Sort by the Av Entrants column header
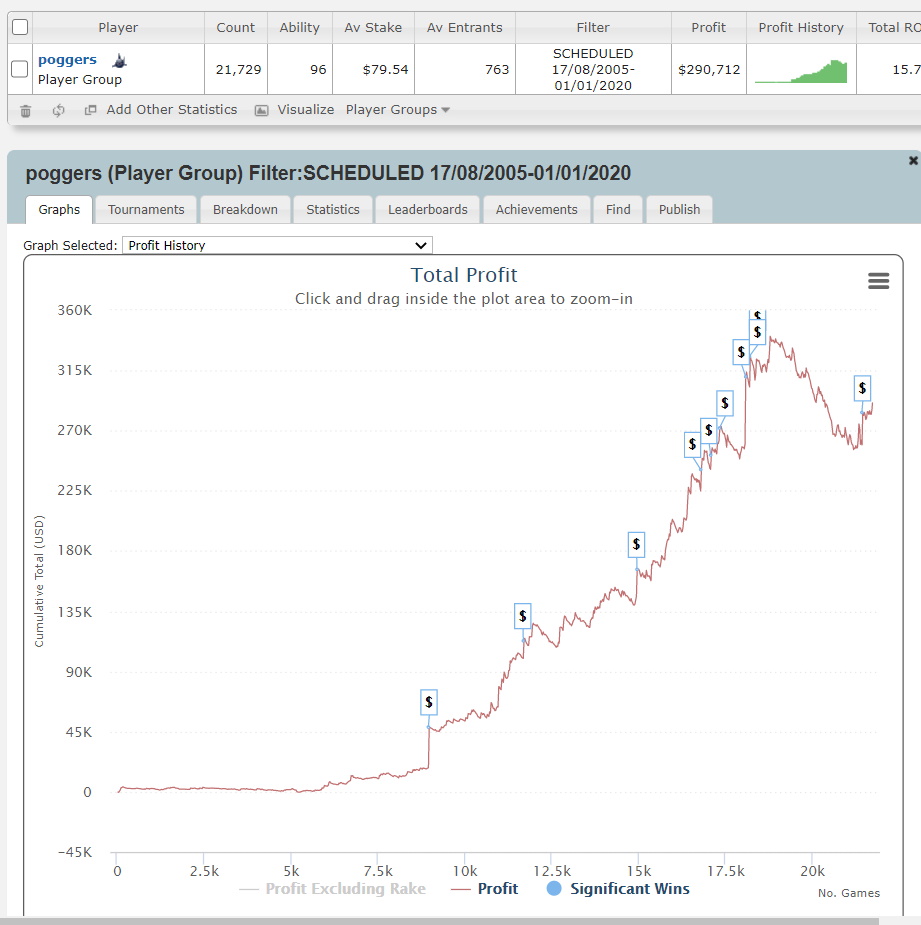This screenshot has height=925, width=921. pos(465,27)
